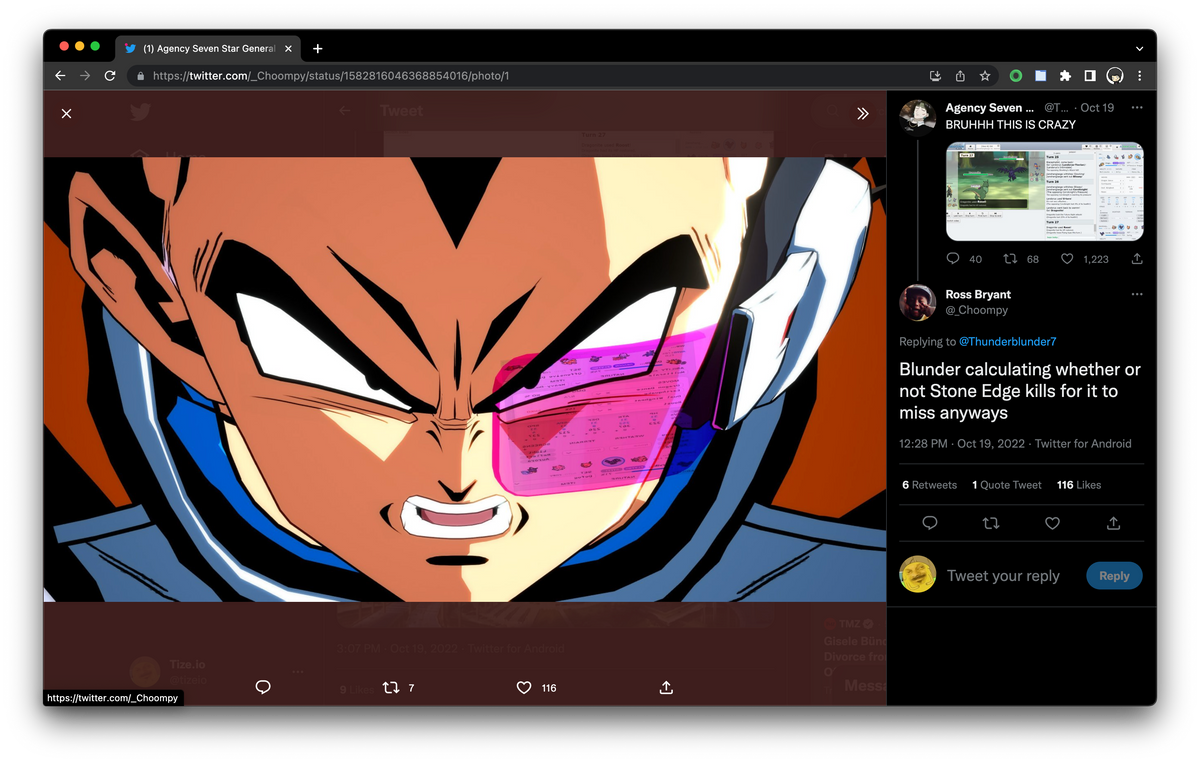
Task: Bookmark this page with star icon
Action: coord(985,76)
